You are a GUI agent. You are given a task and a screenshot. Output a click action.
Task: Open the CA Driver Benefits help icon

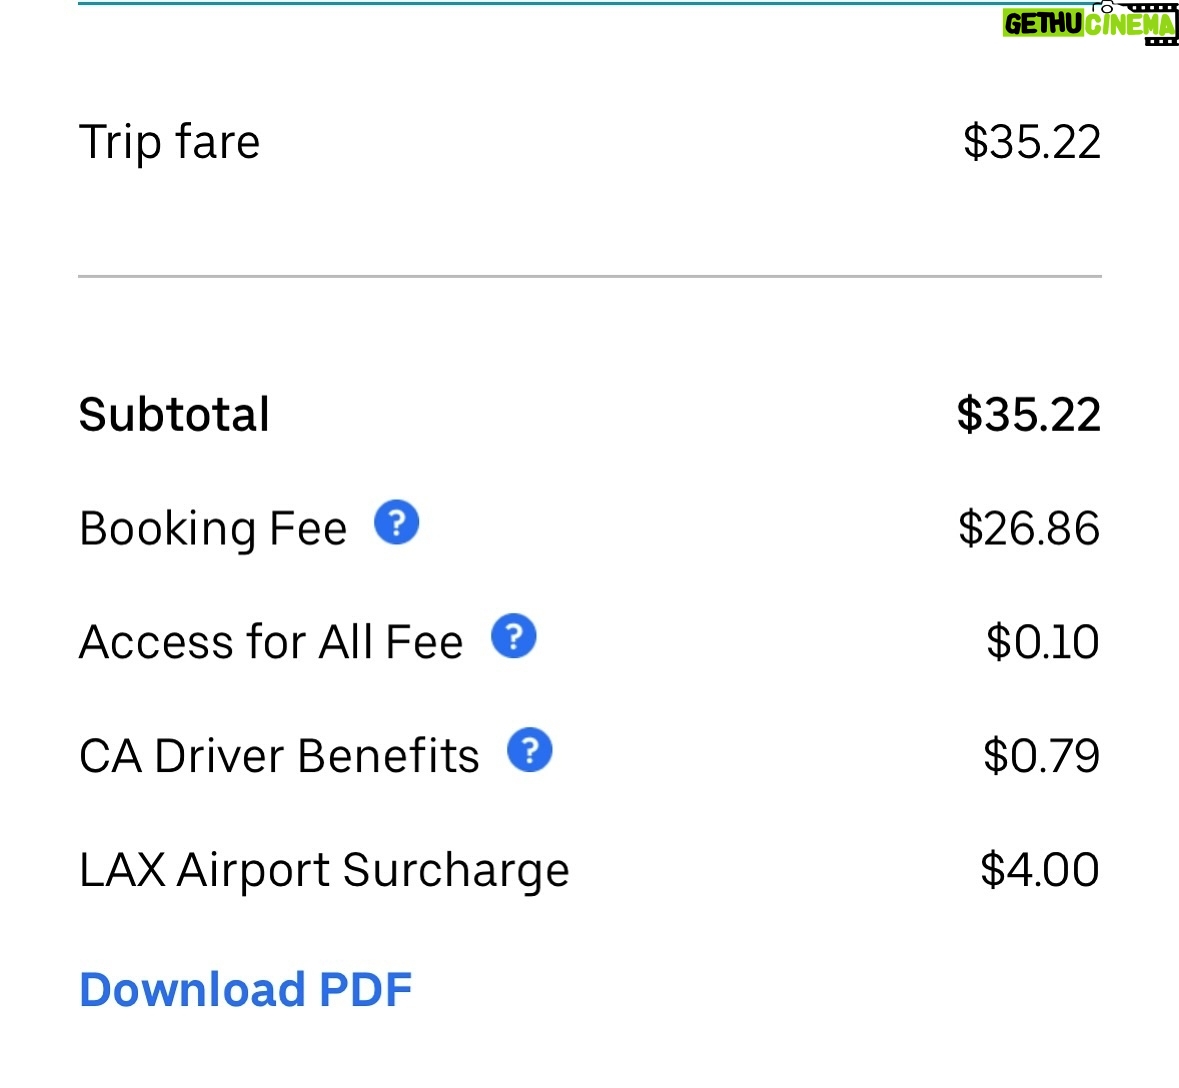click(x=529, y=750)
